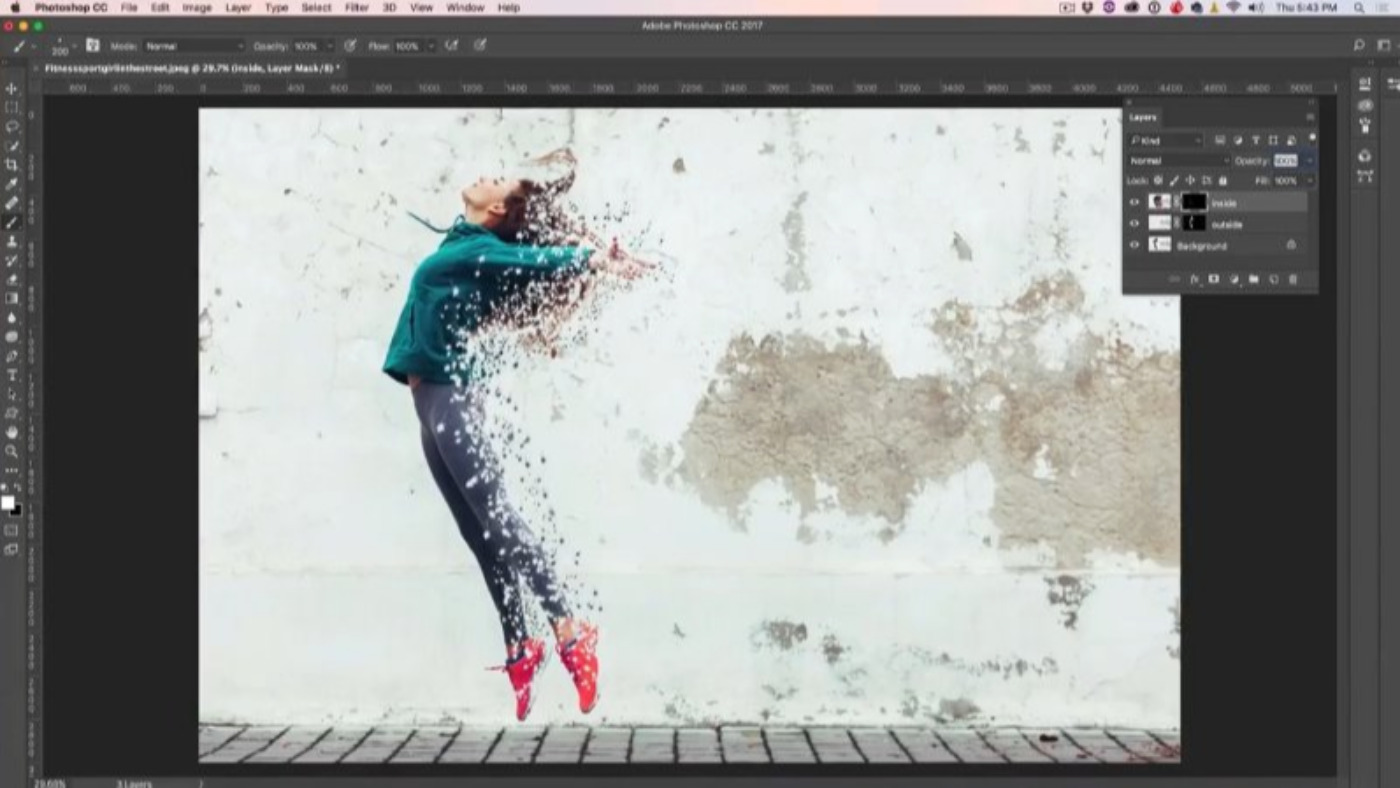Select the Crop tool
The width and height of the screenshot is (1400, 788).
12,165
